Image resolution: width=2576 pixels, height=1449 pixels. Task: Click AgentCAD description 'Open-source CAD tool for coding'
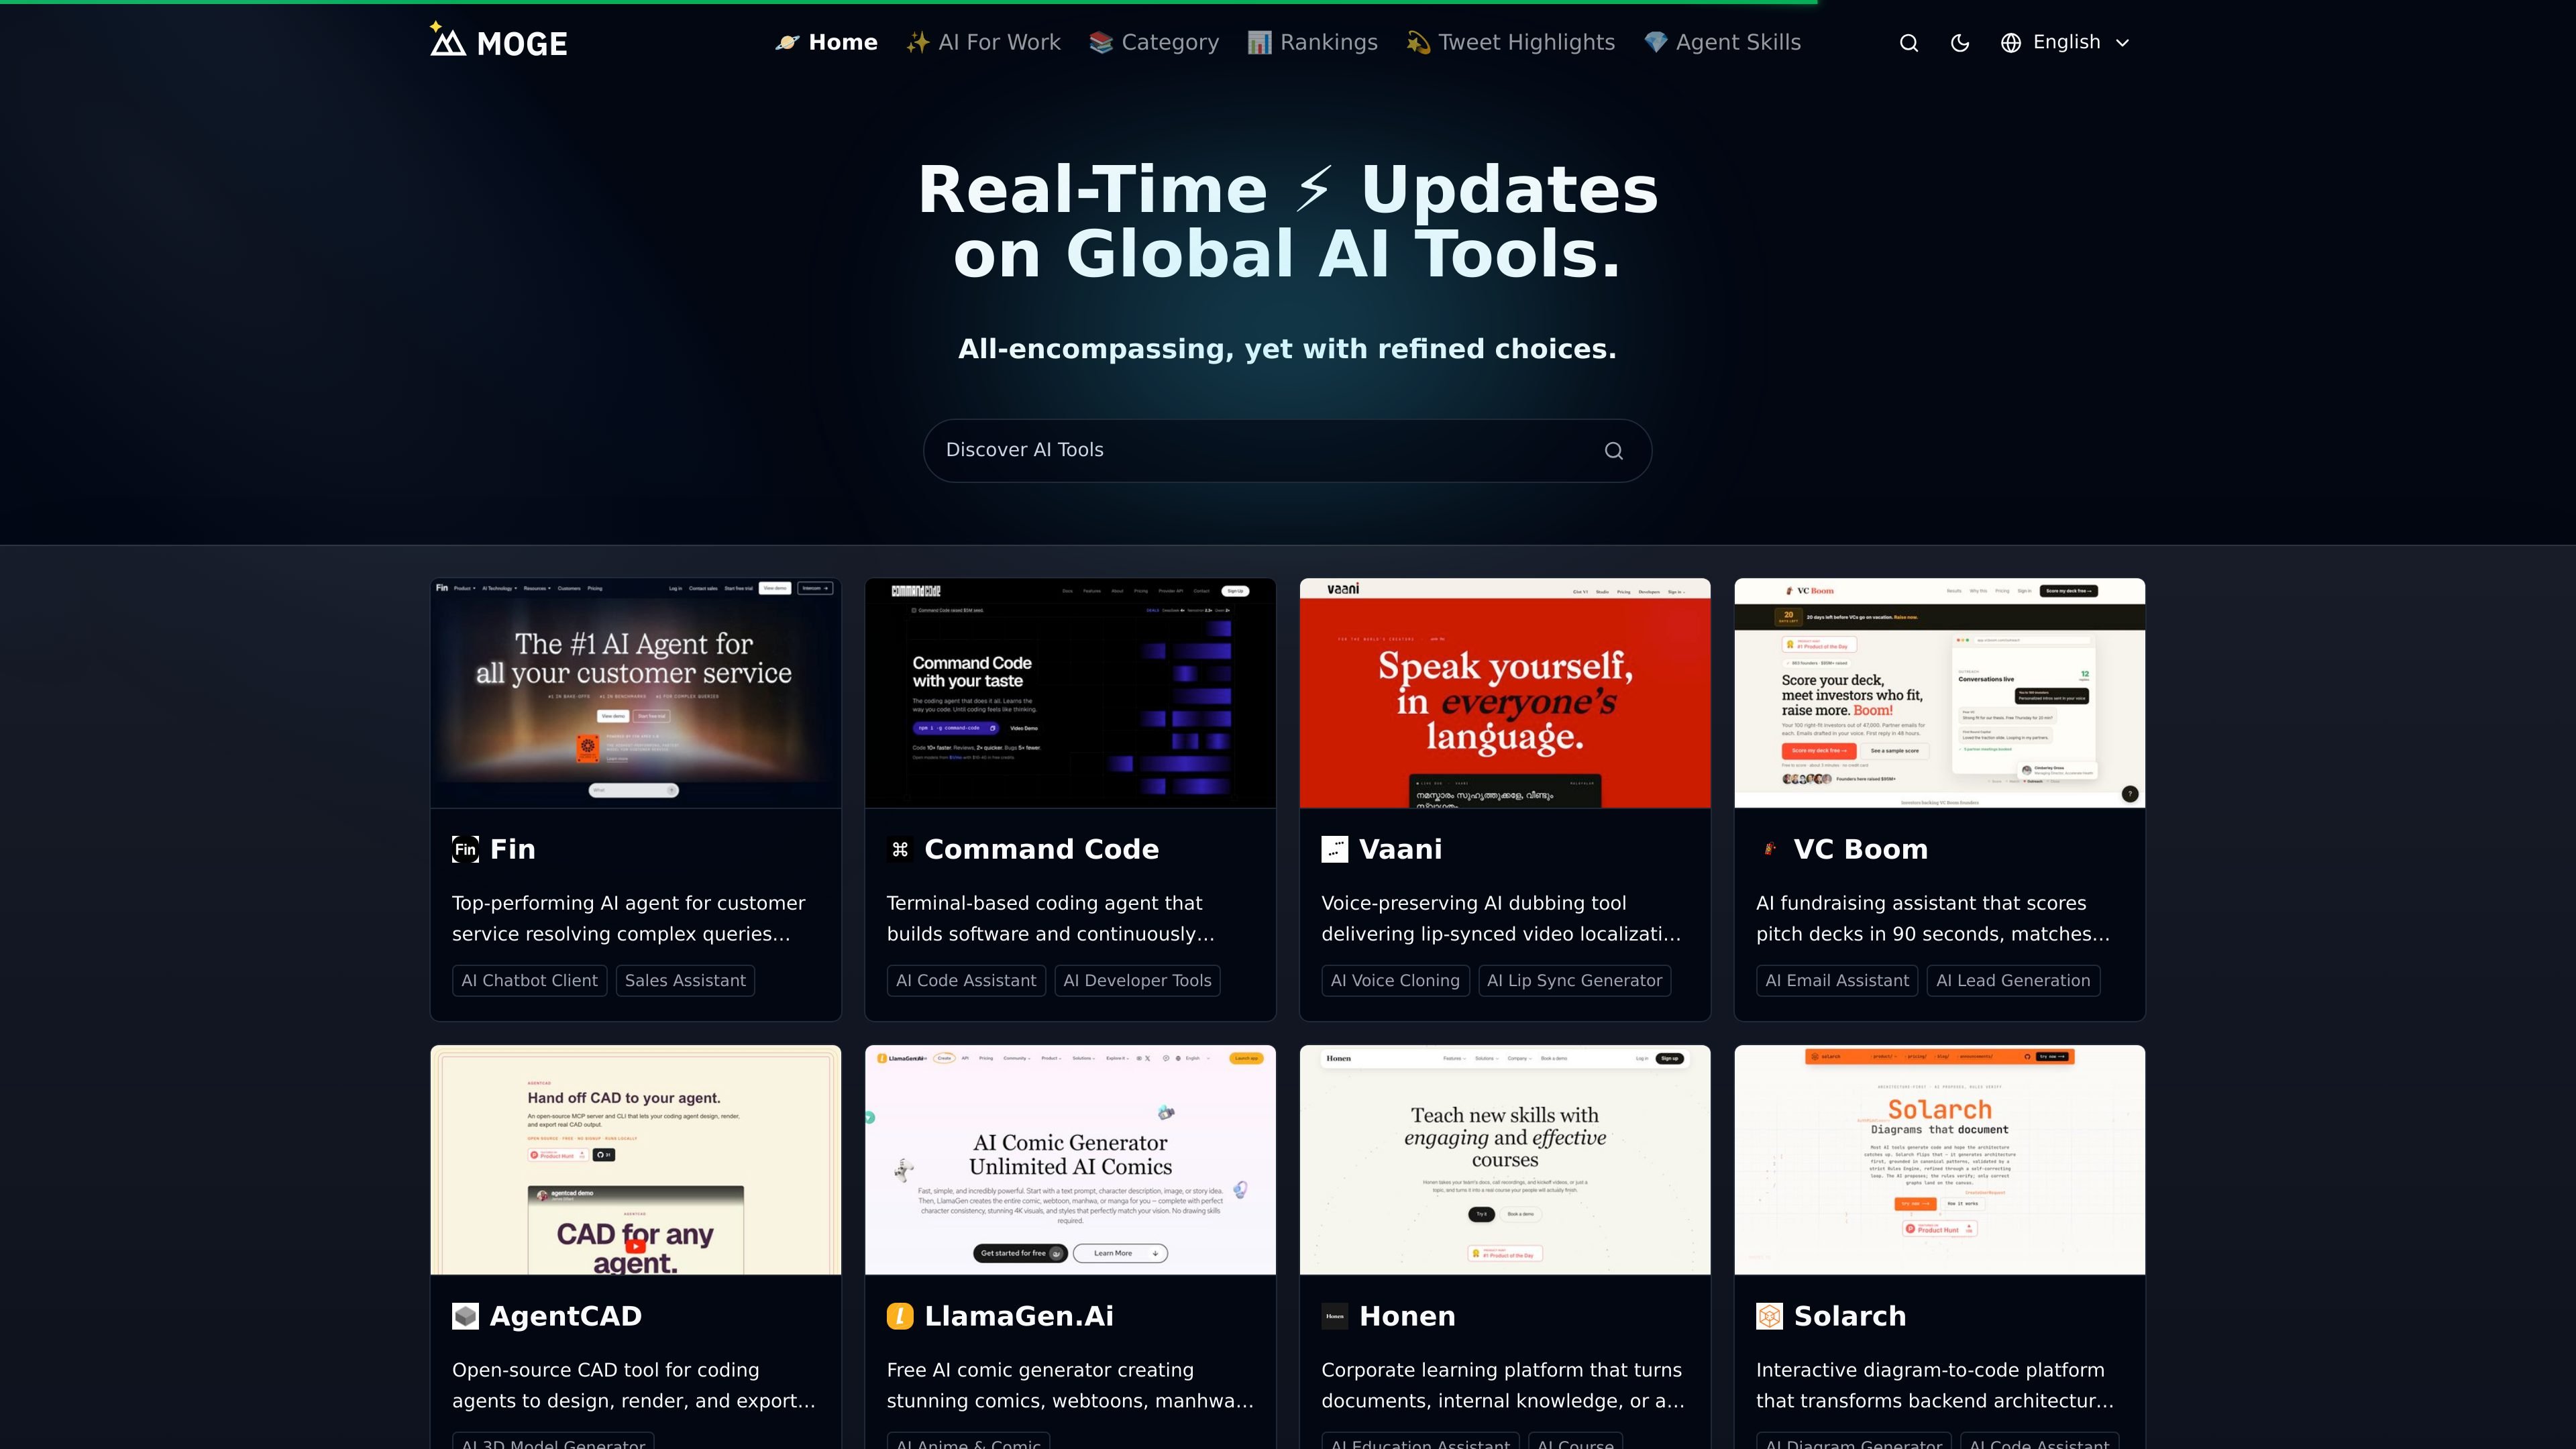tap(605, 1371)
